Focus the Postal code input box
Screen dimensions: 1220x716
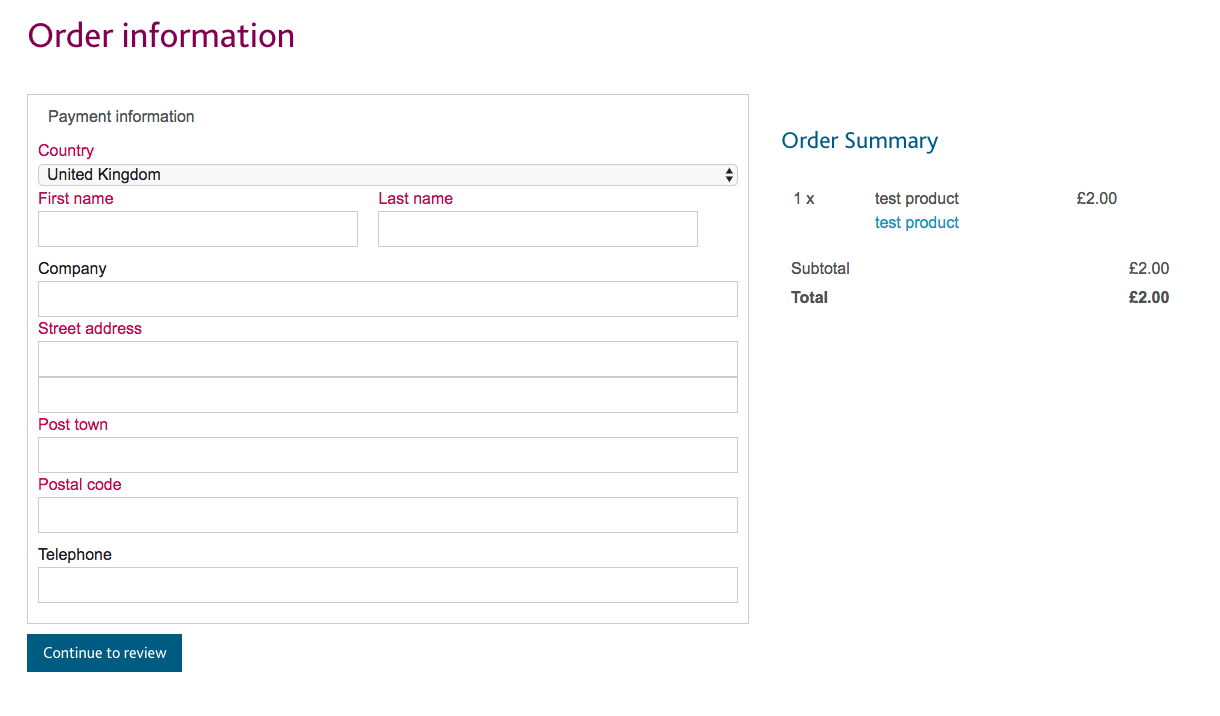click(x=387, y=515)
